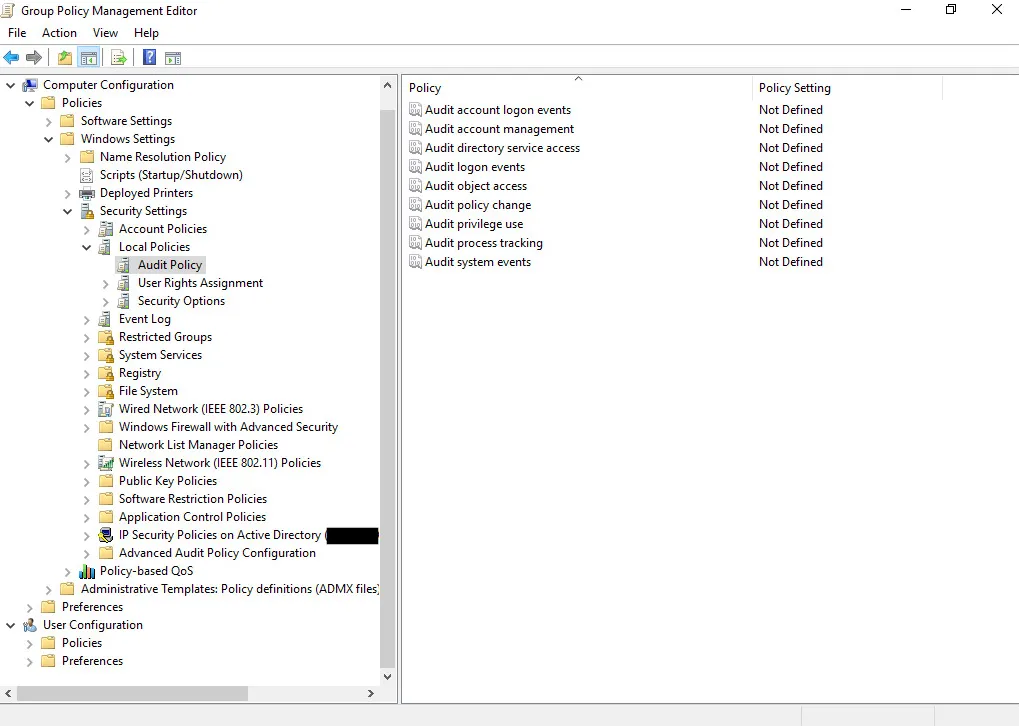Click the Export List toolbar icon
Image resolution: width=1019 pixels, height=726 pixels.
pyautogui.click(x=119, y=57)
